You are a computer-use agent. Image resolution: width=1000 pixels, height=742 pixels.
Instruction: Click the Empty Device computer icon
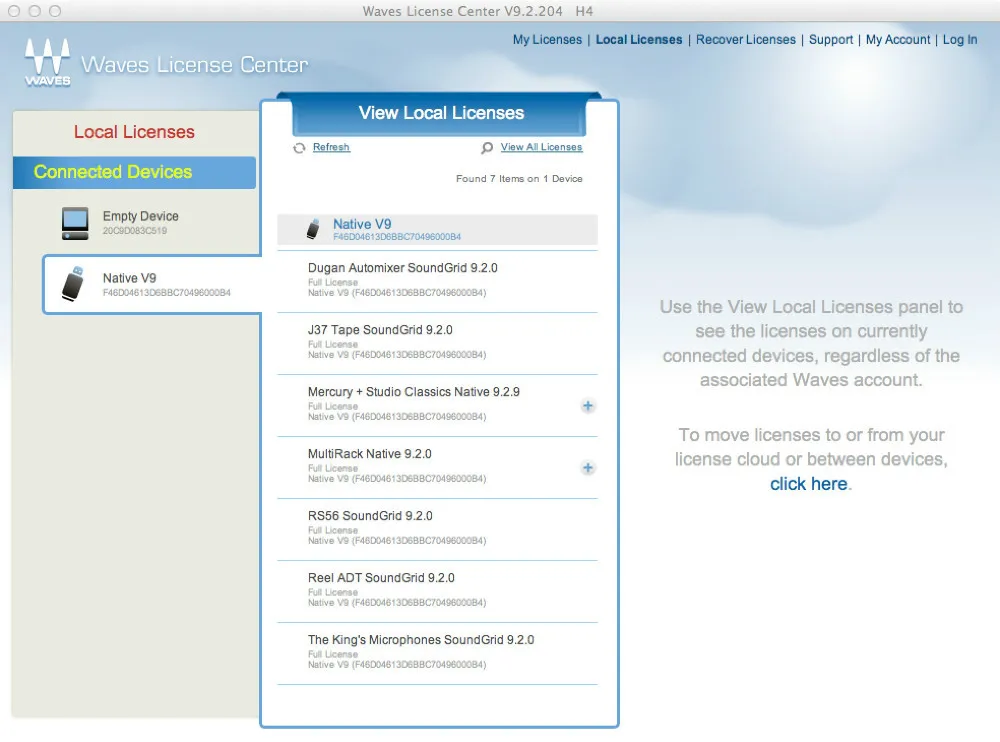point(75,223)
